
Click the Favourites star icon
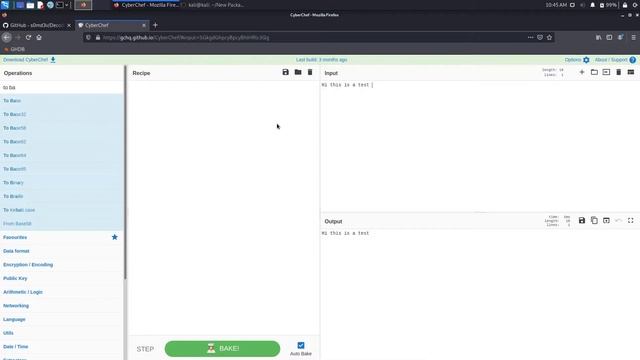click(115, 237)
